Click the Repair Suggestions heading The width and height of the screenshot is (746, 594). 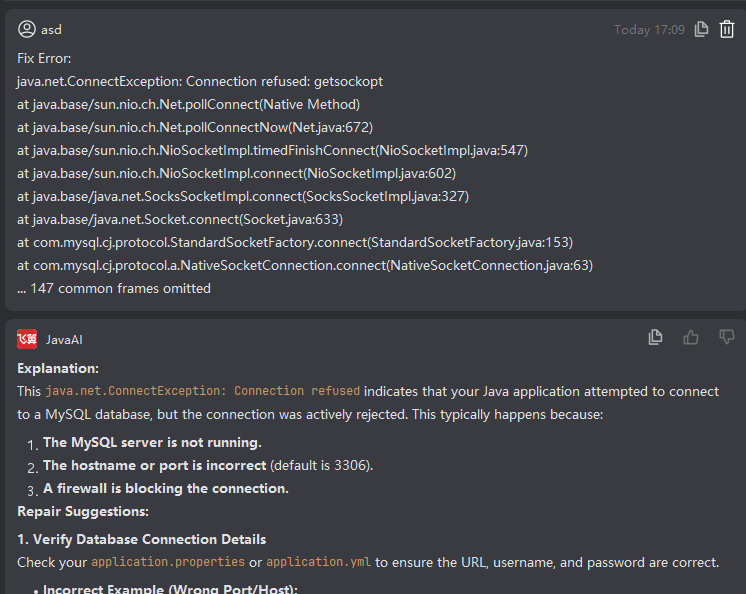pyautogui.click(x=83, y=511)
